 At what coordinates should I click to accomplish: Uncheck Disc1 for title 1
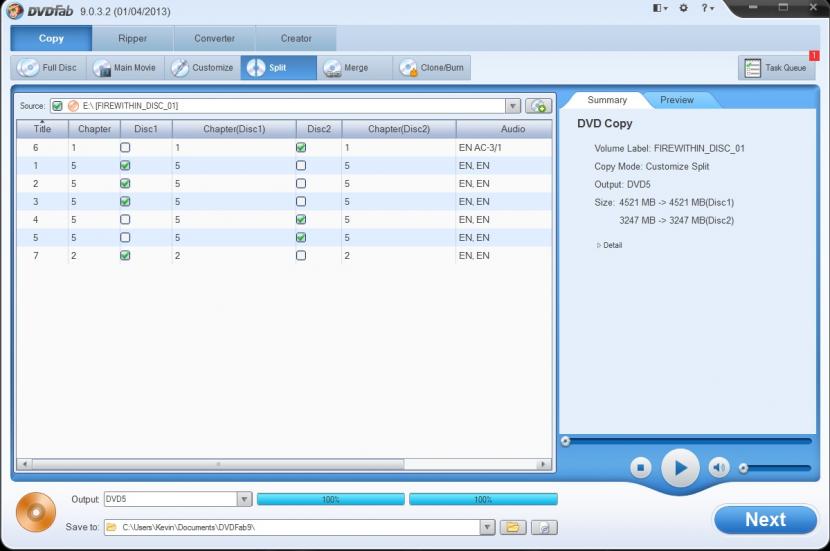pyautogui.click(x=125, y=166)
